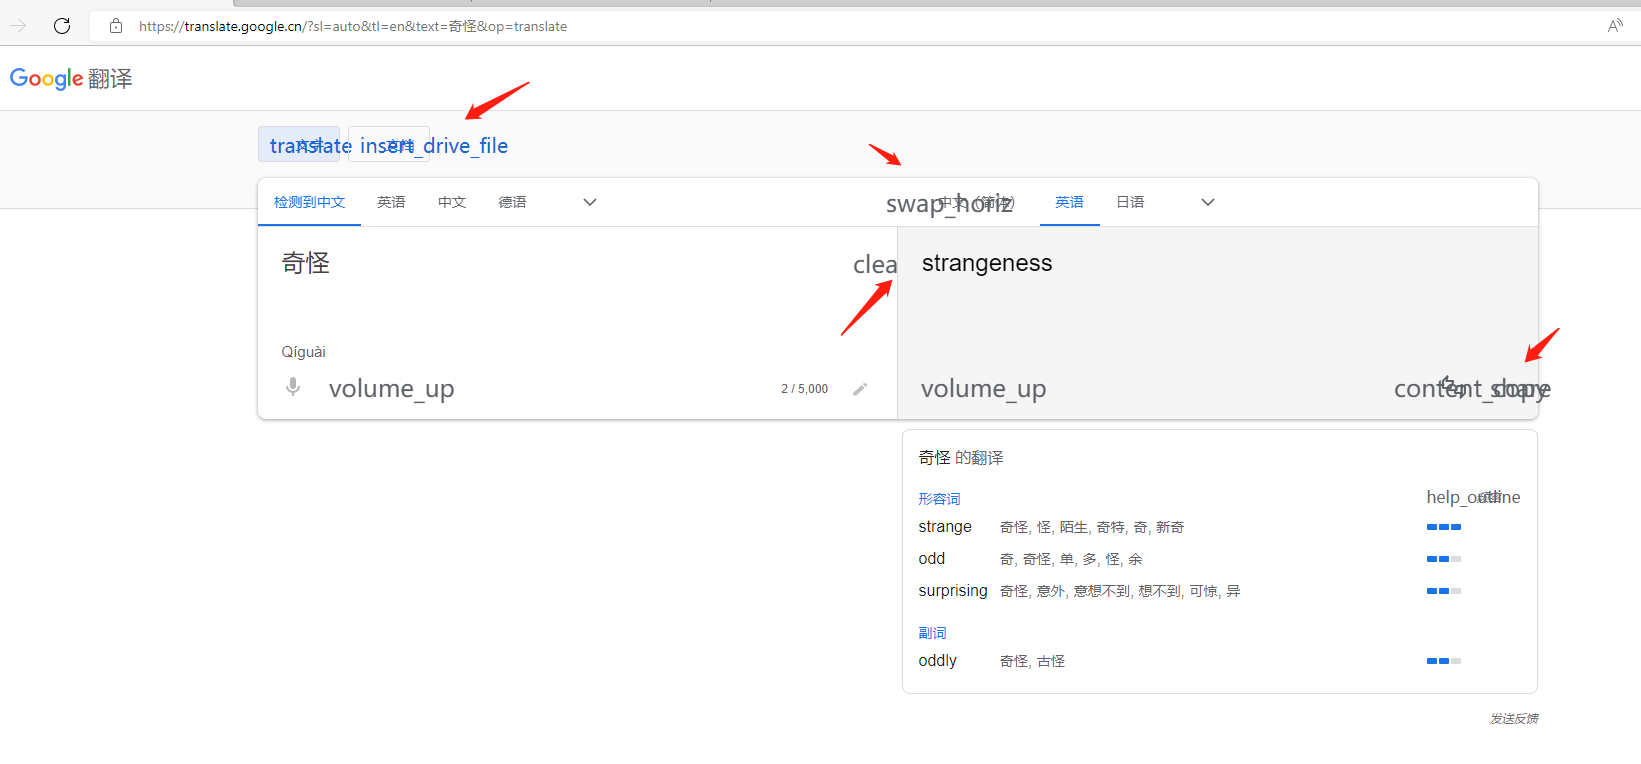
Task: Select 德语 source language tab
Action: tap(513, 202)
